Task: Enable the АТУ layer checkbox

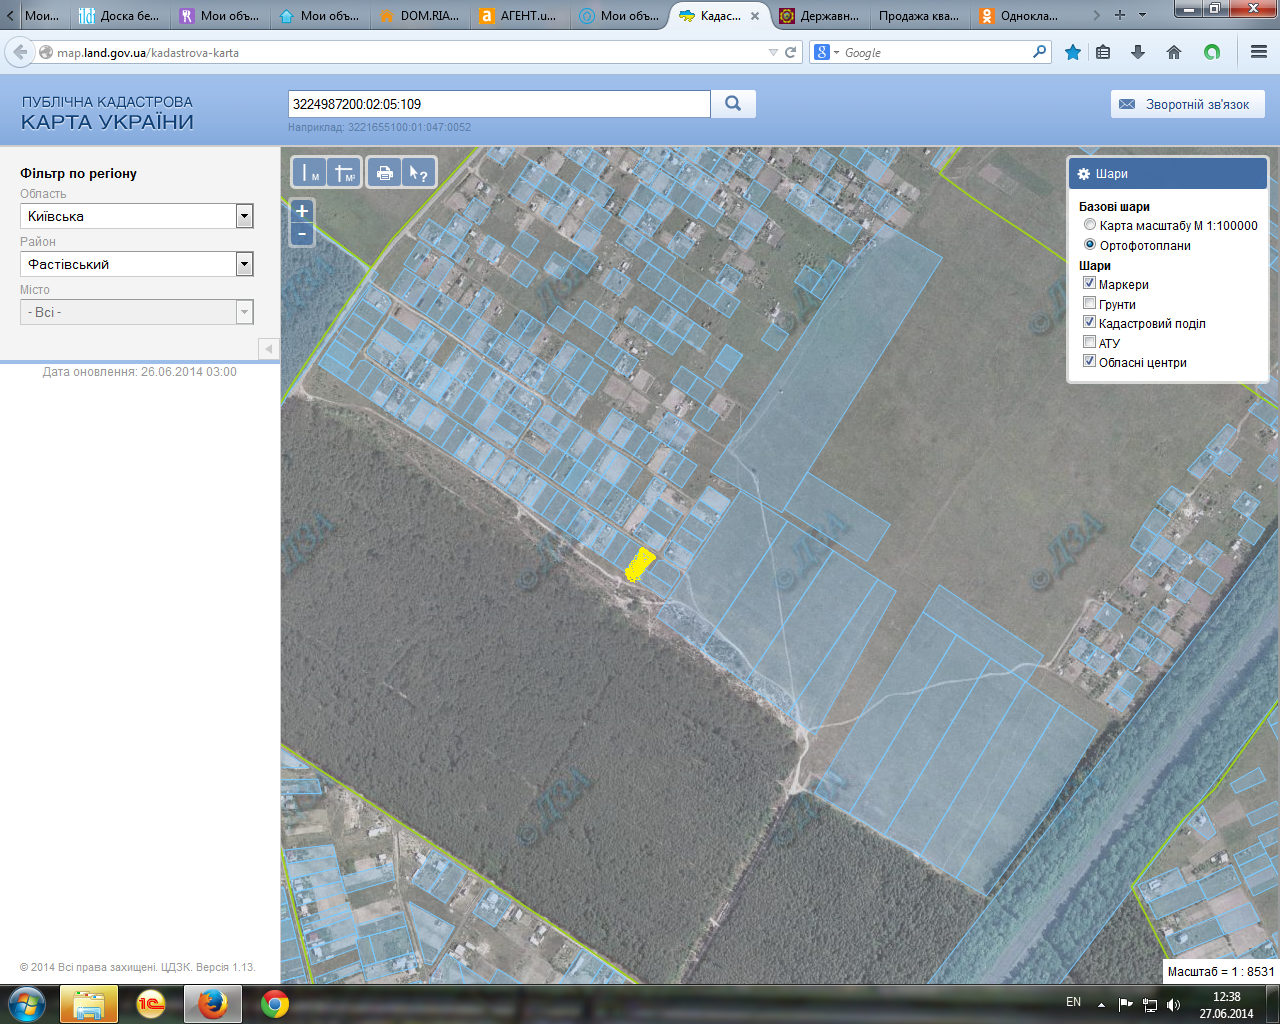Action: point(1090,342)
